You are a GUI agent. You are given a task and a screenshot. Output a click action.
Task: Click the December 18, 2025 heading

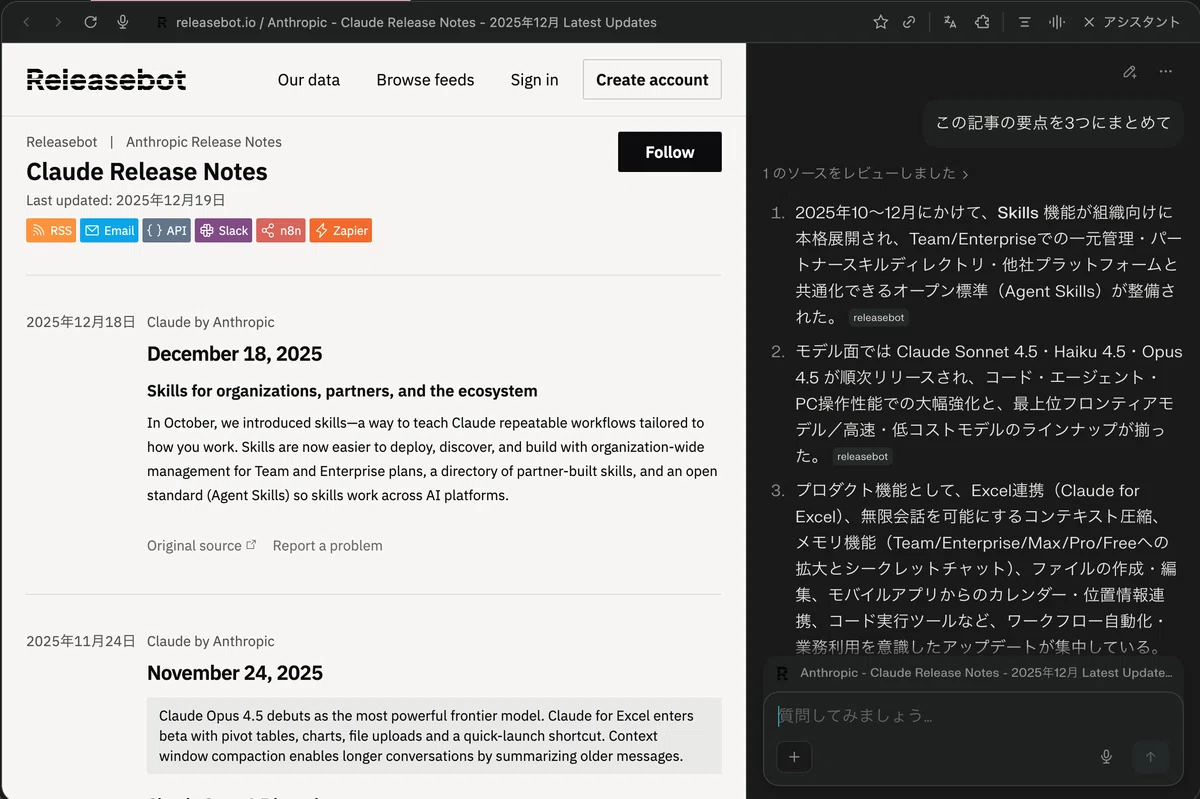(234, 354)
